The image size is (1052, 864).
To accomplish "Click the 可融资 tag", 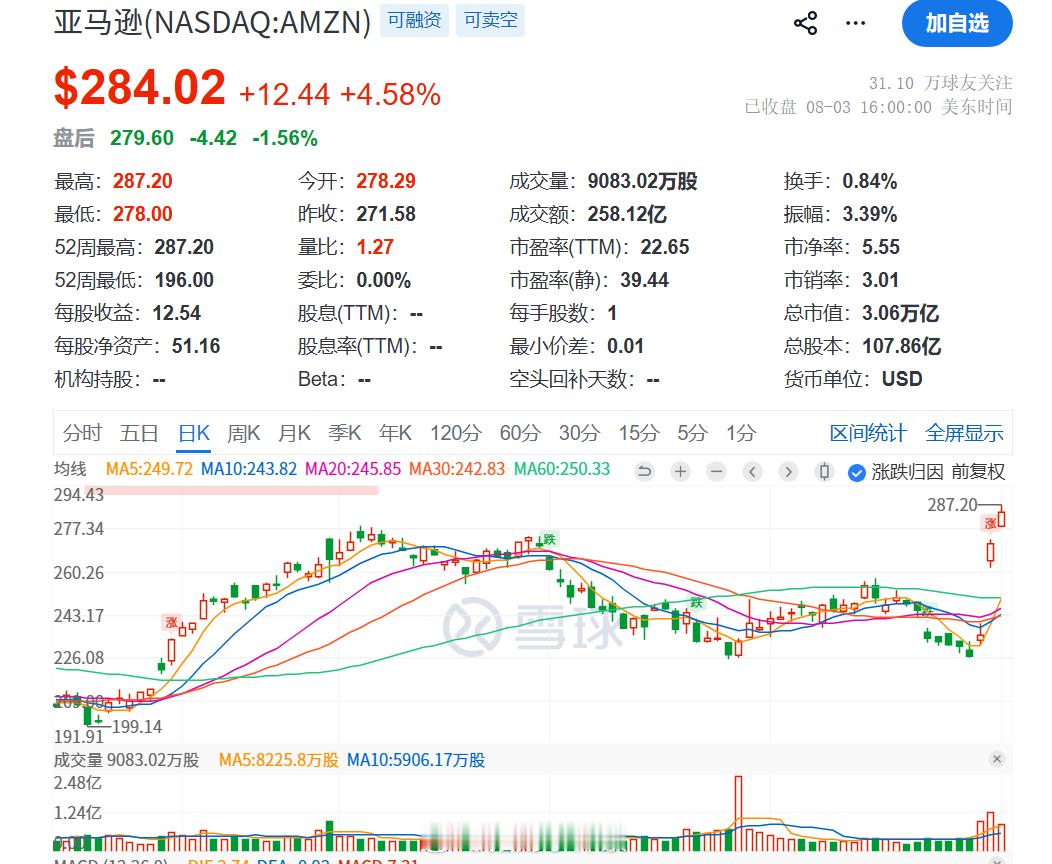I will click(415, 20).
